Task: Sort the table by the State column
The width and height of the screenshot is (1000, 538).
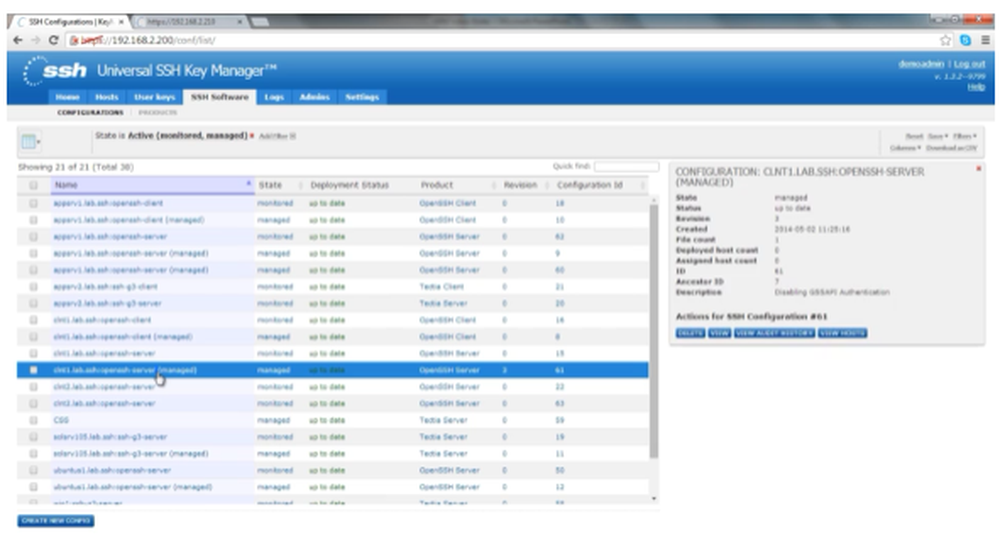Action: pyautogui.click(x=270, y=185)
